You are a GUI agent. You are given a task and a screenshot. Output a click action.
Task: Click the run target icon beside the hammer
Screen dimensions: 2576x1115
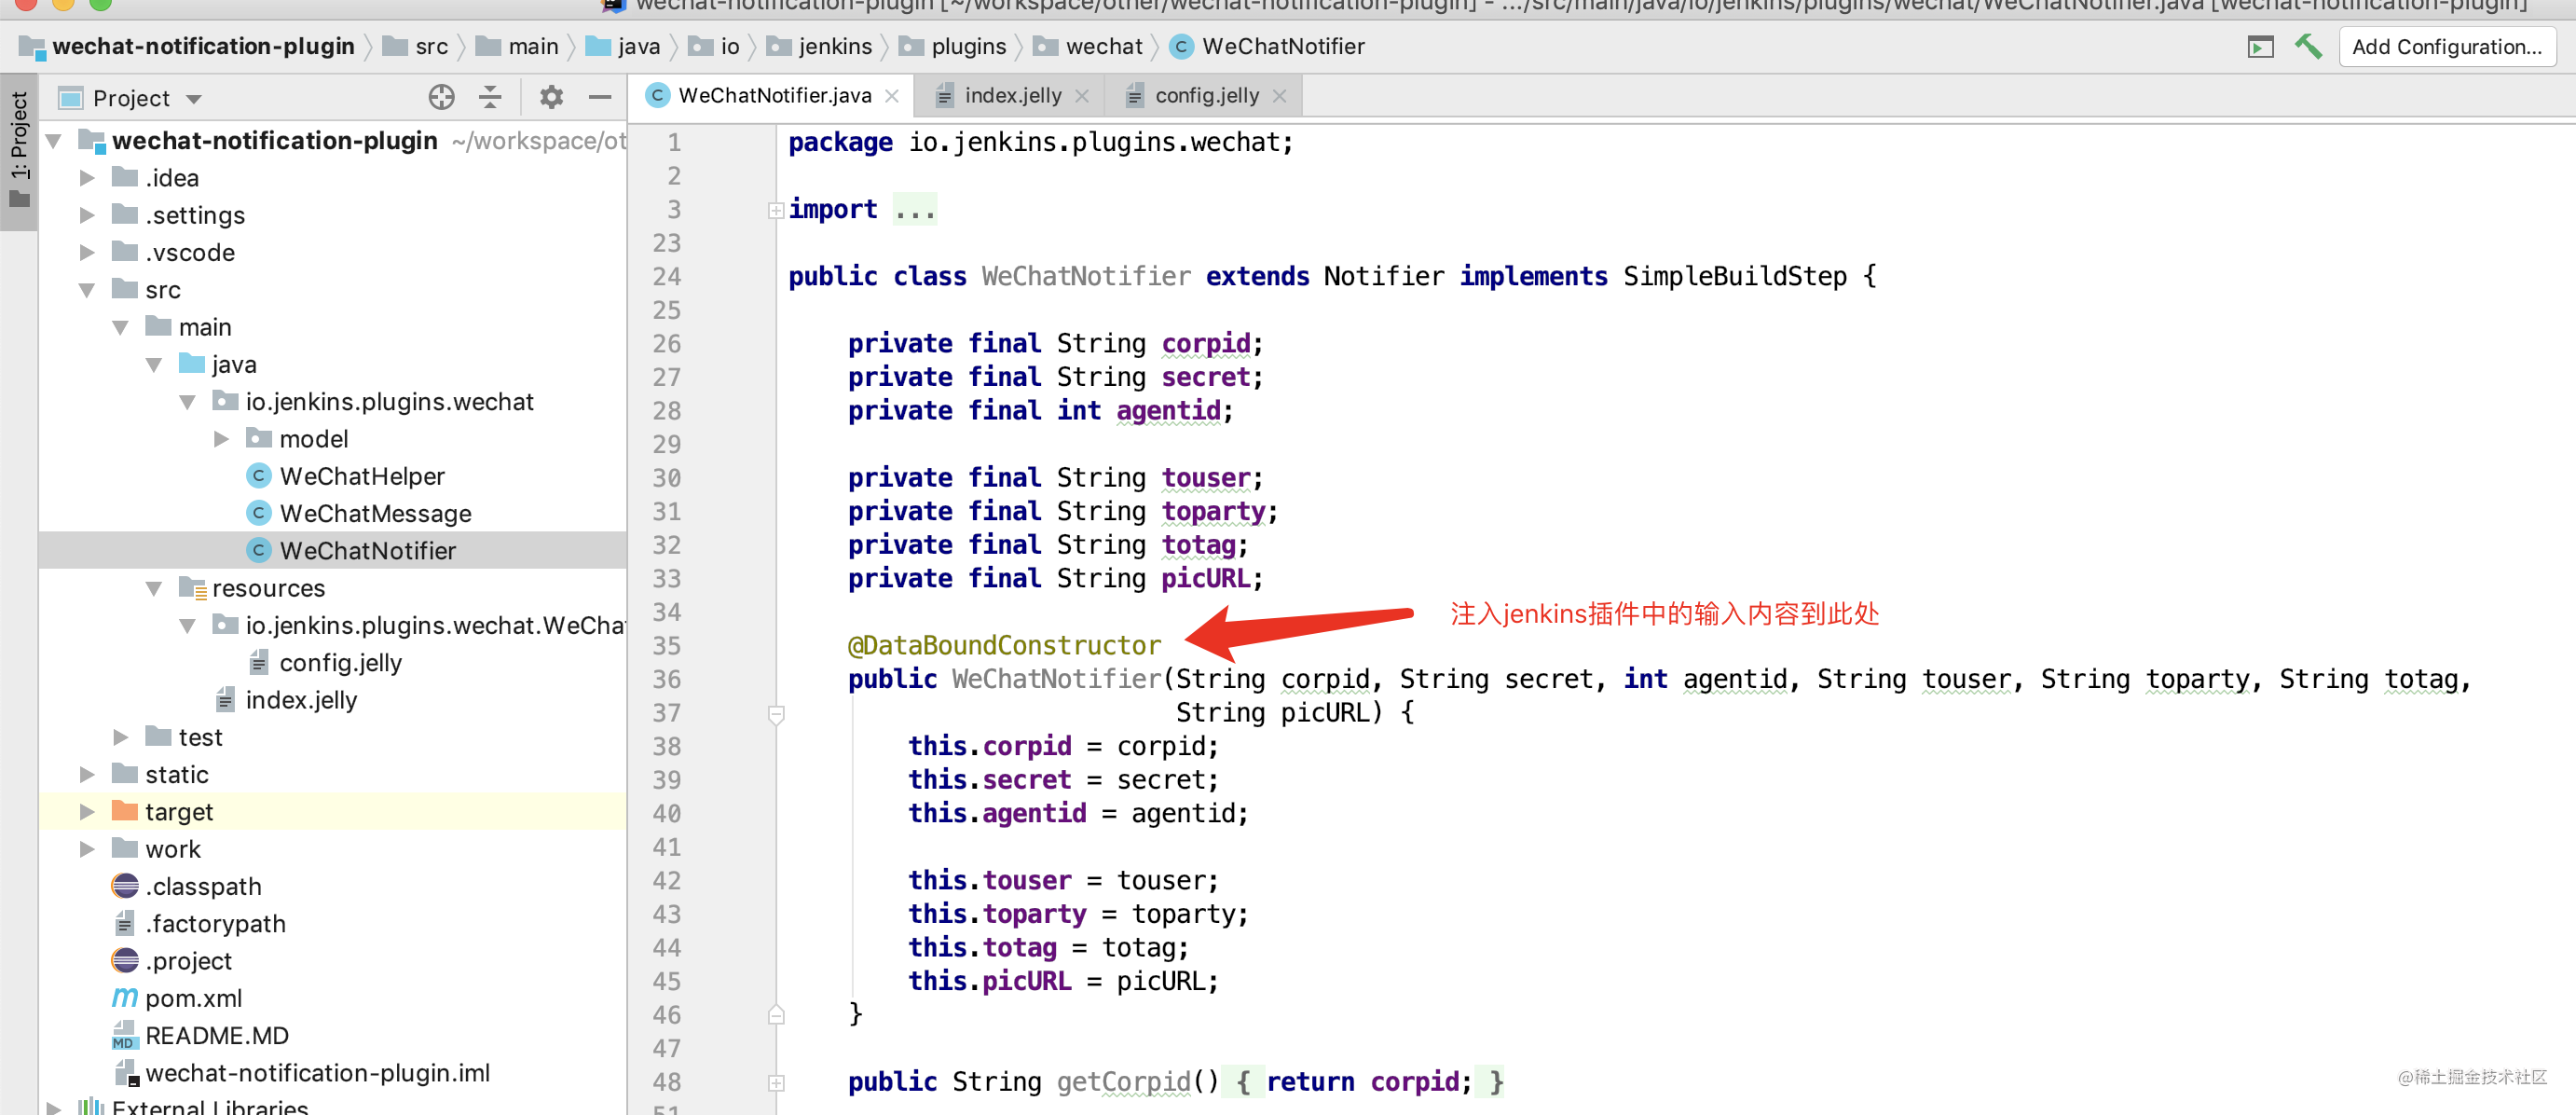pyautogui.click(x=2260, y=46)
